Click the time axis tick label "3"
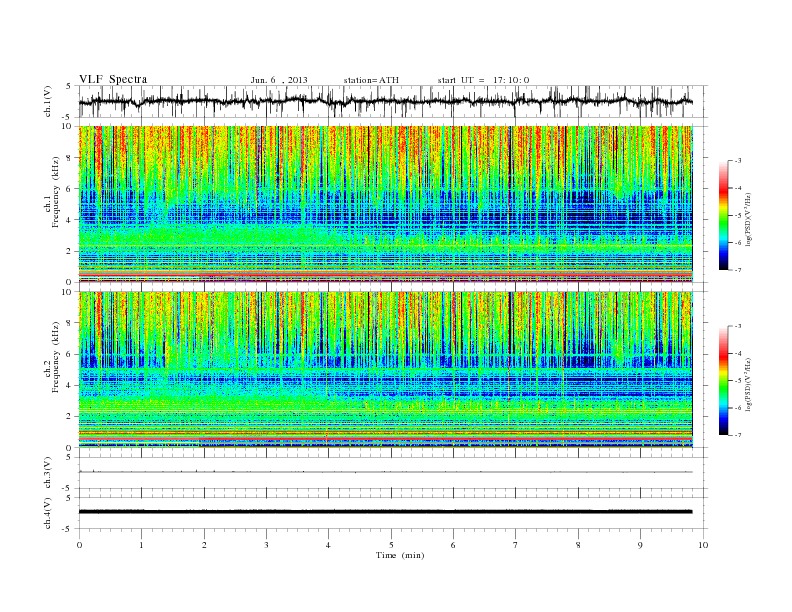Image resolution: width=792 pixels, height=612 pixels. 266,545
